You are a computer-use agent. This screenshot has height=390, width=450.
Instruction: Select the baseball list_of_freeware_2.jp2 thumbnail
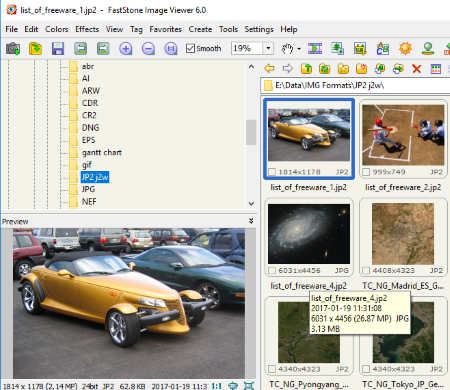(403, 135)
